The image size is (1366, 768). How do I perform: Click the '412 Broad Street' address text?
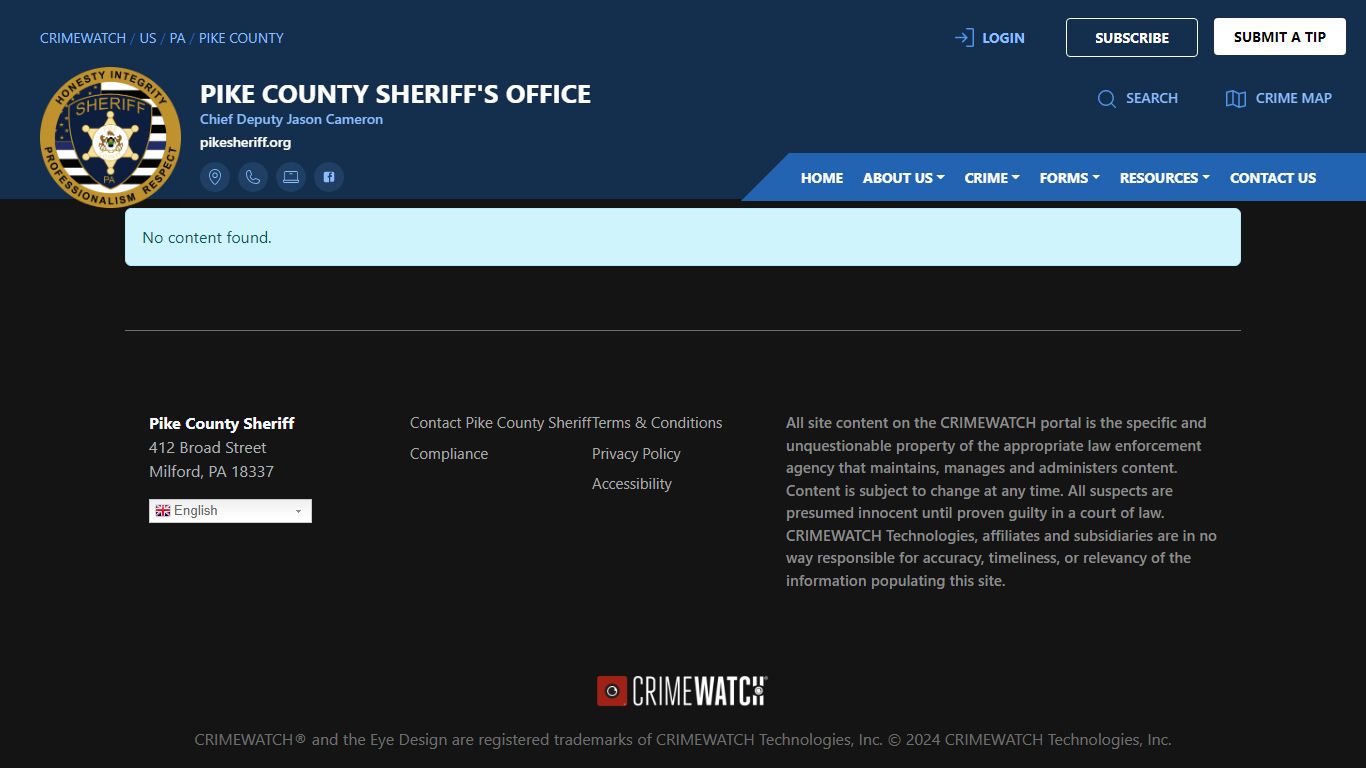pos(208,448)
